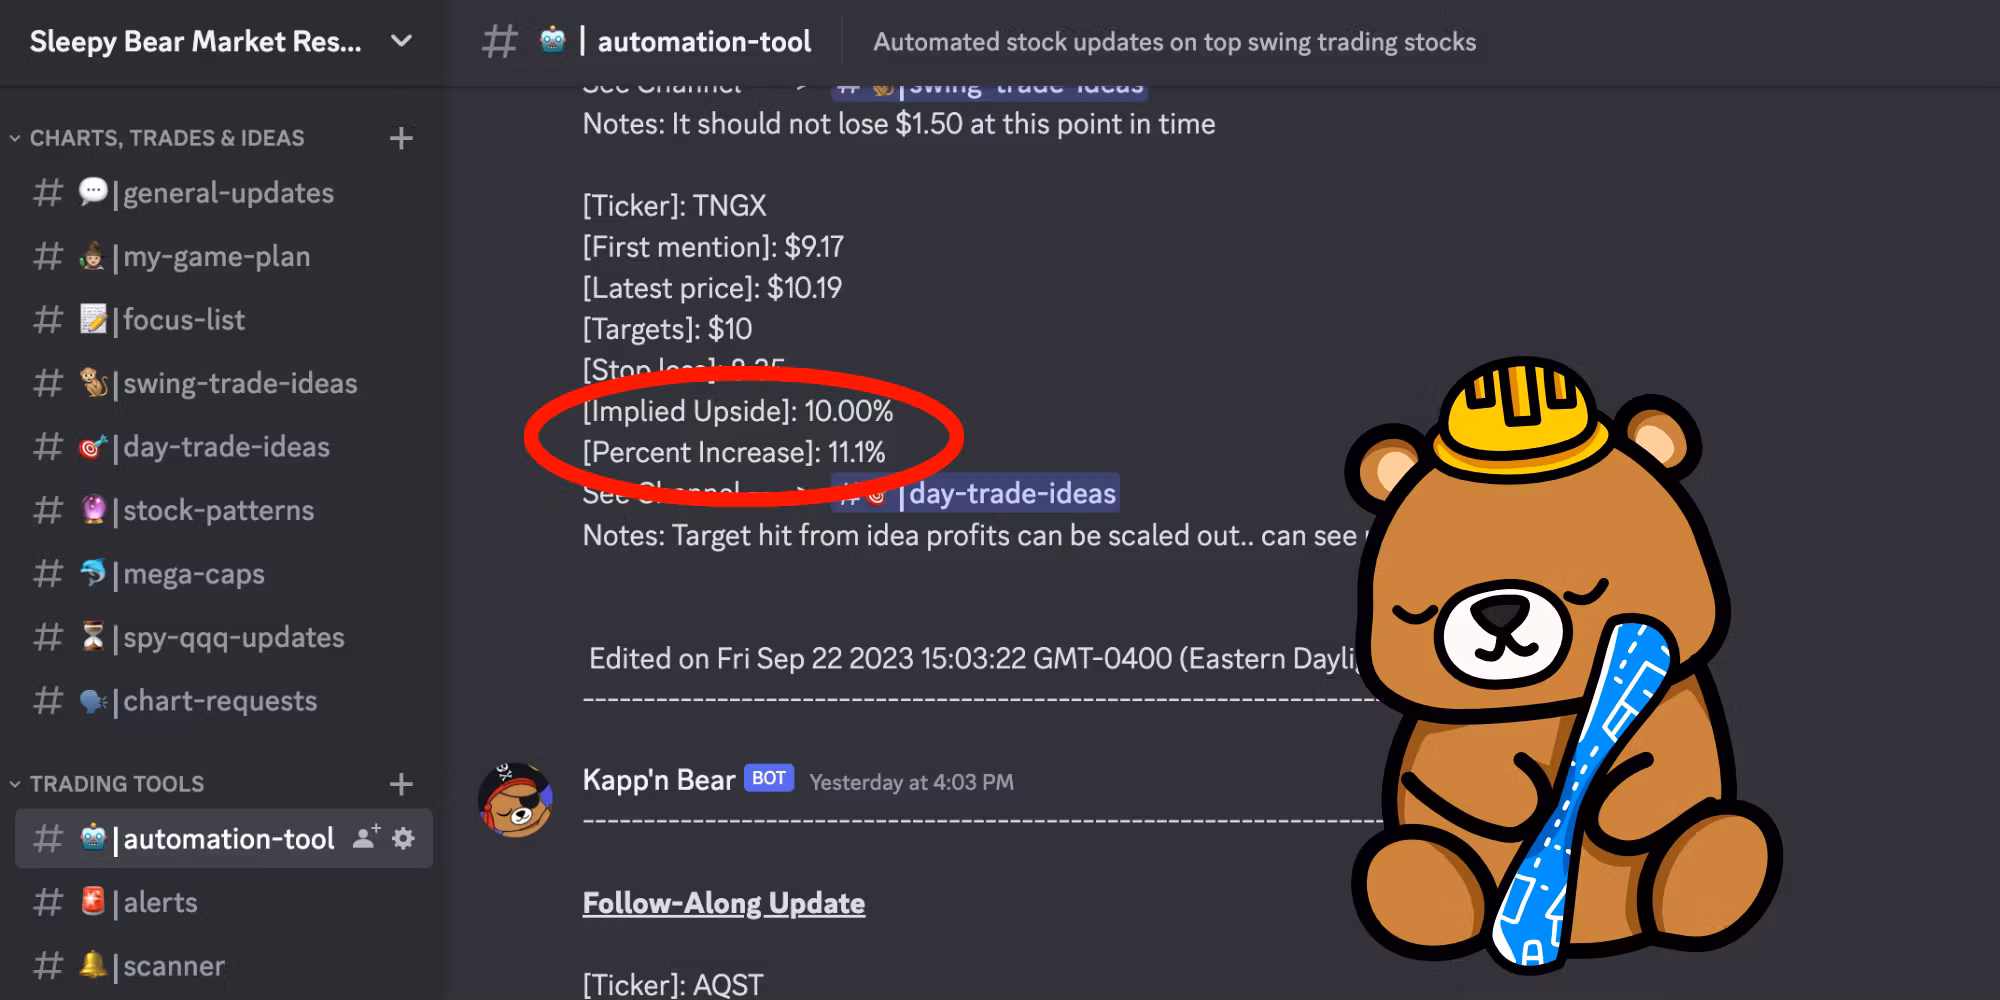This screenshot has width=2000, height=1000.
Task: Open the mega-caps channel
Action: [x=224, y=574]
